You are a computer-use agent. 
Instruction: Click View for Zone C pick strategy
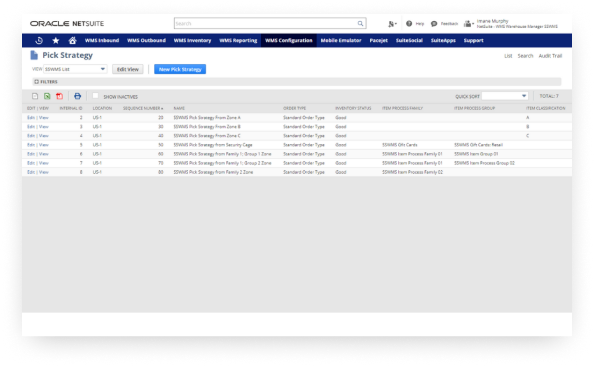(44, 136)
